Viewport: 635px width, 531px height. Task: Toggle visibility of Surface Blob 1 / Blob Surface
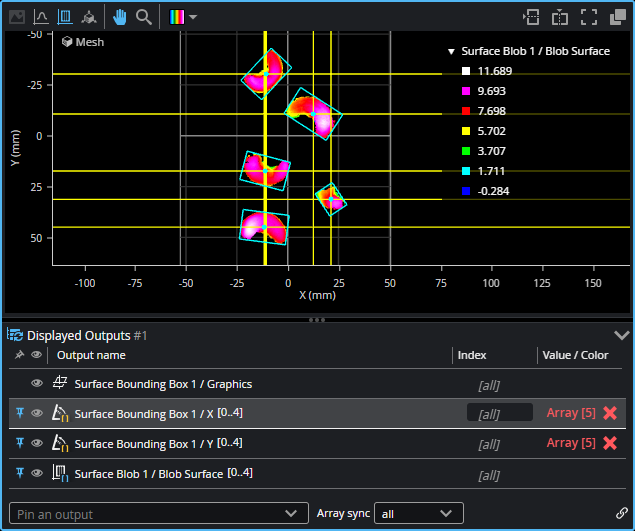point(37,473)
